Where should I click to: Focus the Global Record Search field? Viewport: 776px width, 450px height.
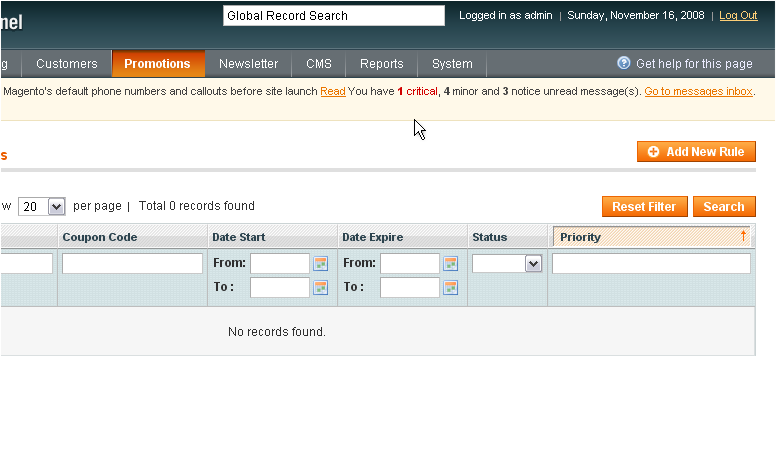[333, 16]
